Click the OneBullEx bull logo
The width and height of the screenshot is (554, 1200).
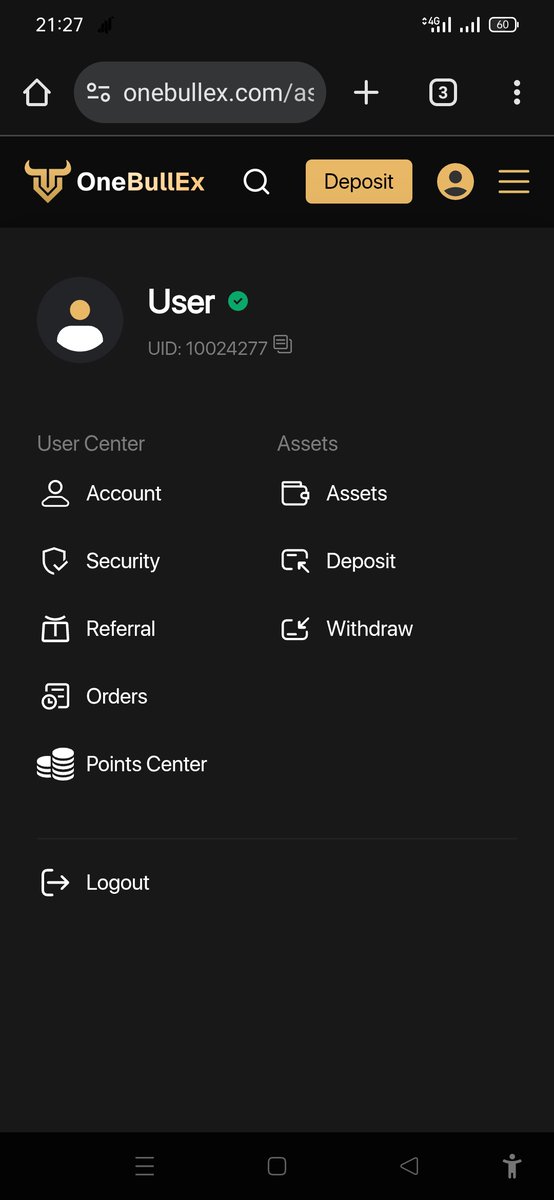pos(47,181)
